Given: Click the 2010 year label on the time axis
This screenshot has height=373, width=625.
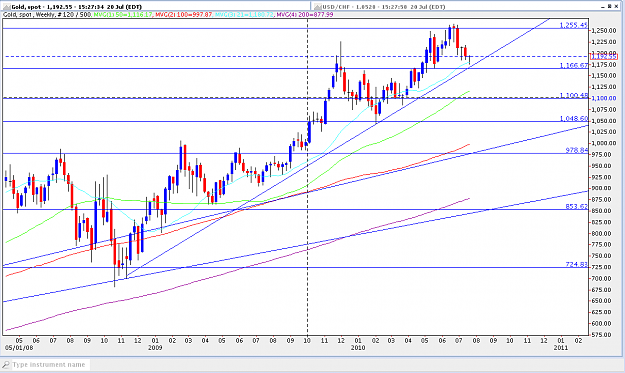Looking at the screenshot, I should 358,347.
